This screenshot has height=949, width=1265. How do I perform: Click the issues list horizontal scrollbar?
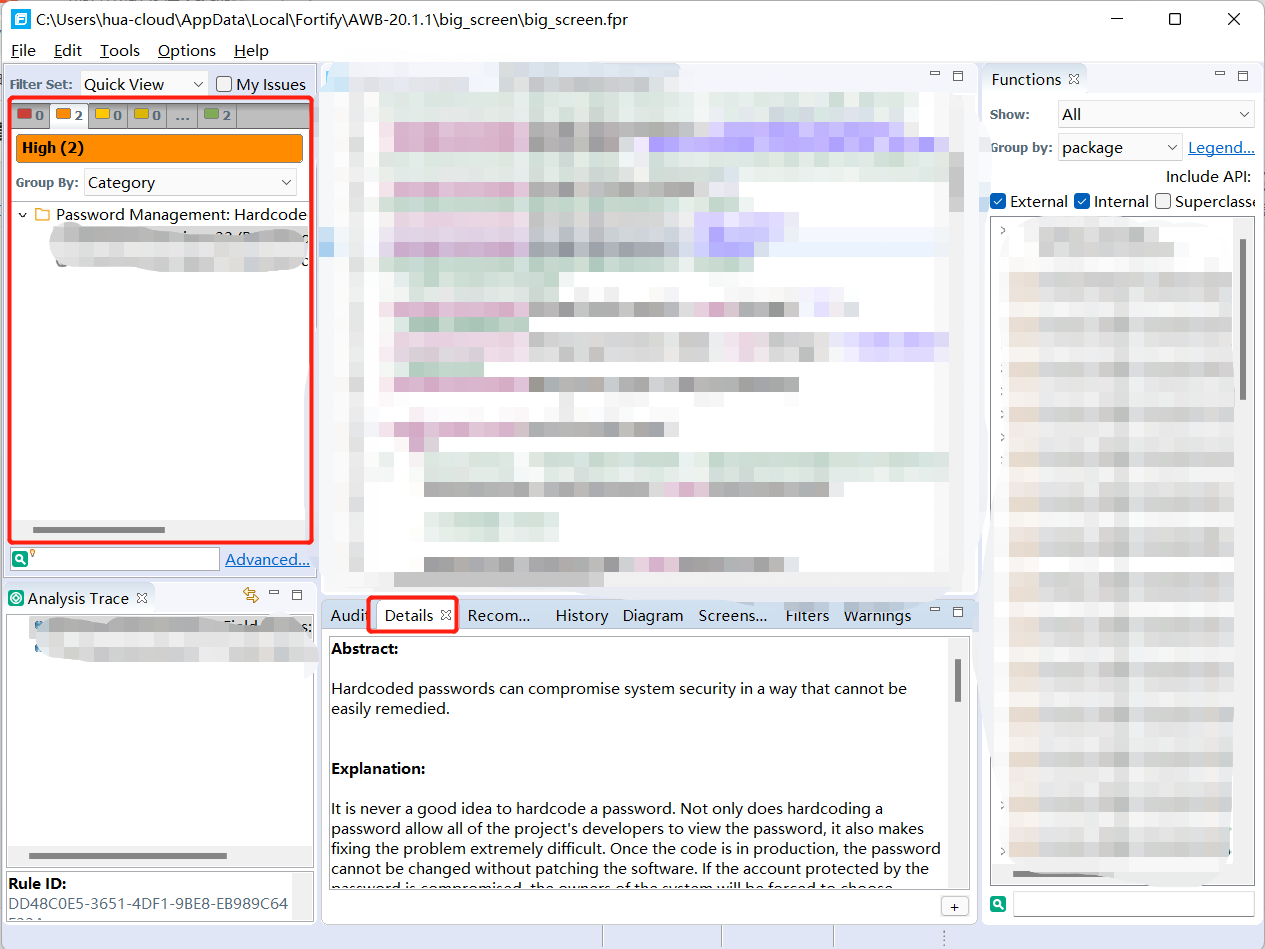coord(99,530)
